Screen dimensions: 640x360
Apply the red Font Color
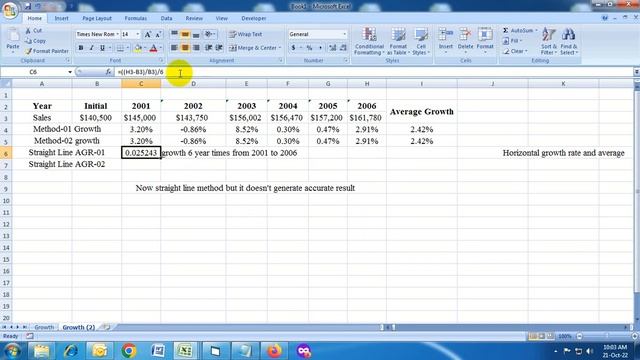point(153,48)
